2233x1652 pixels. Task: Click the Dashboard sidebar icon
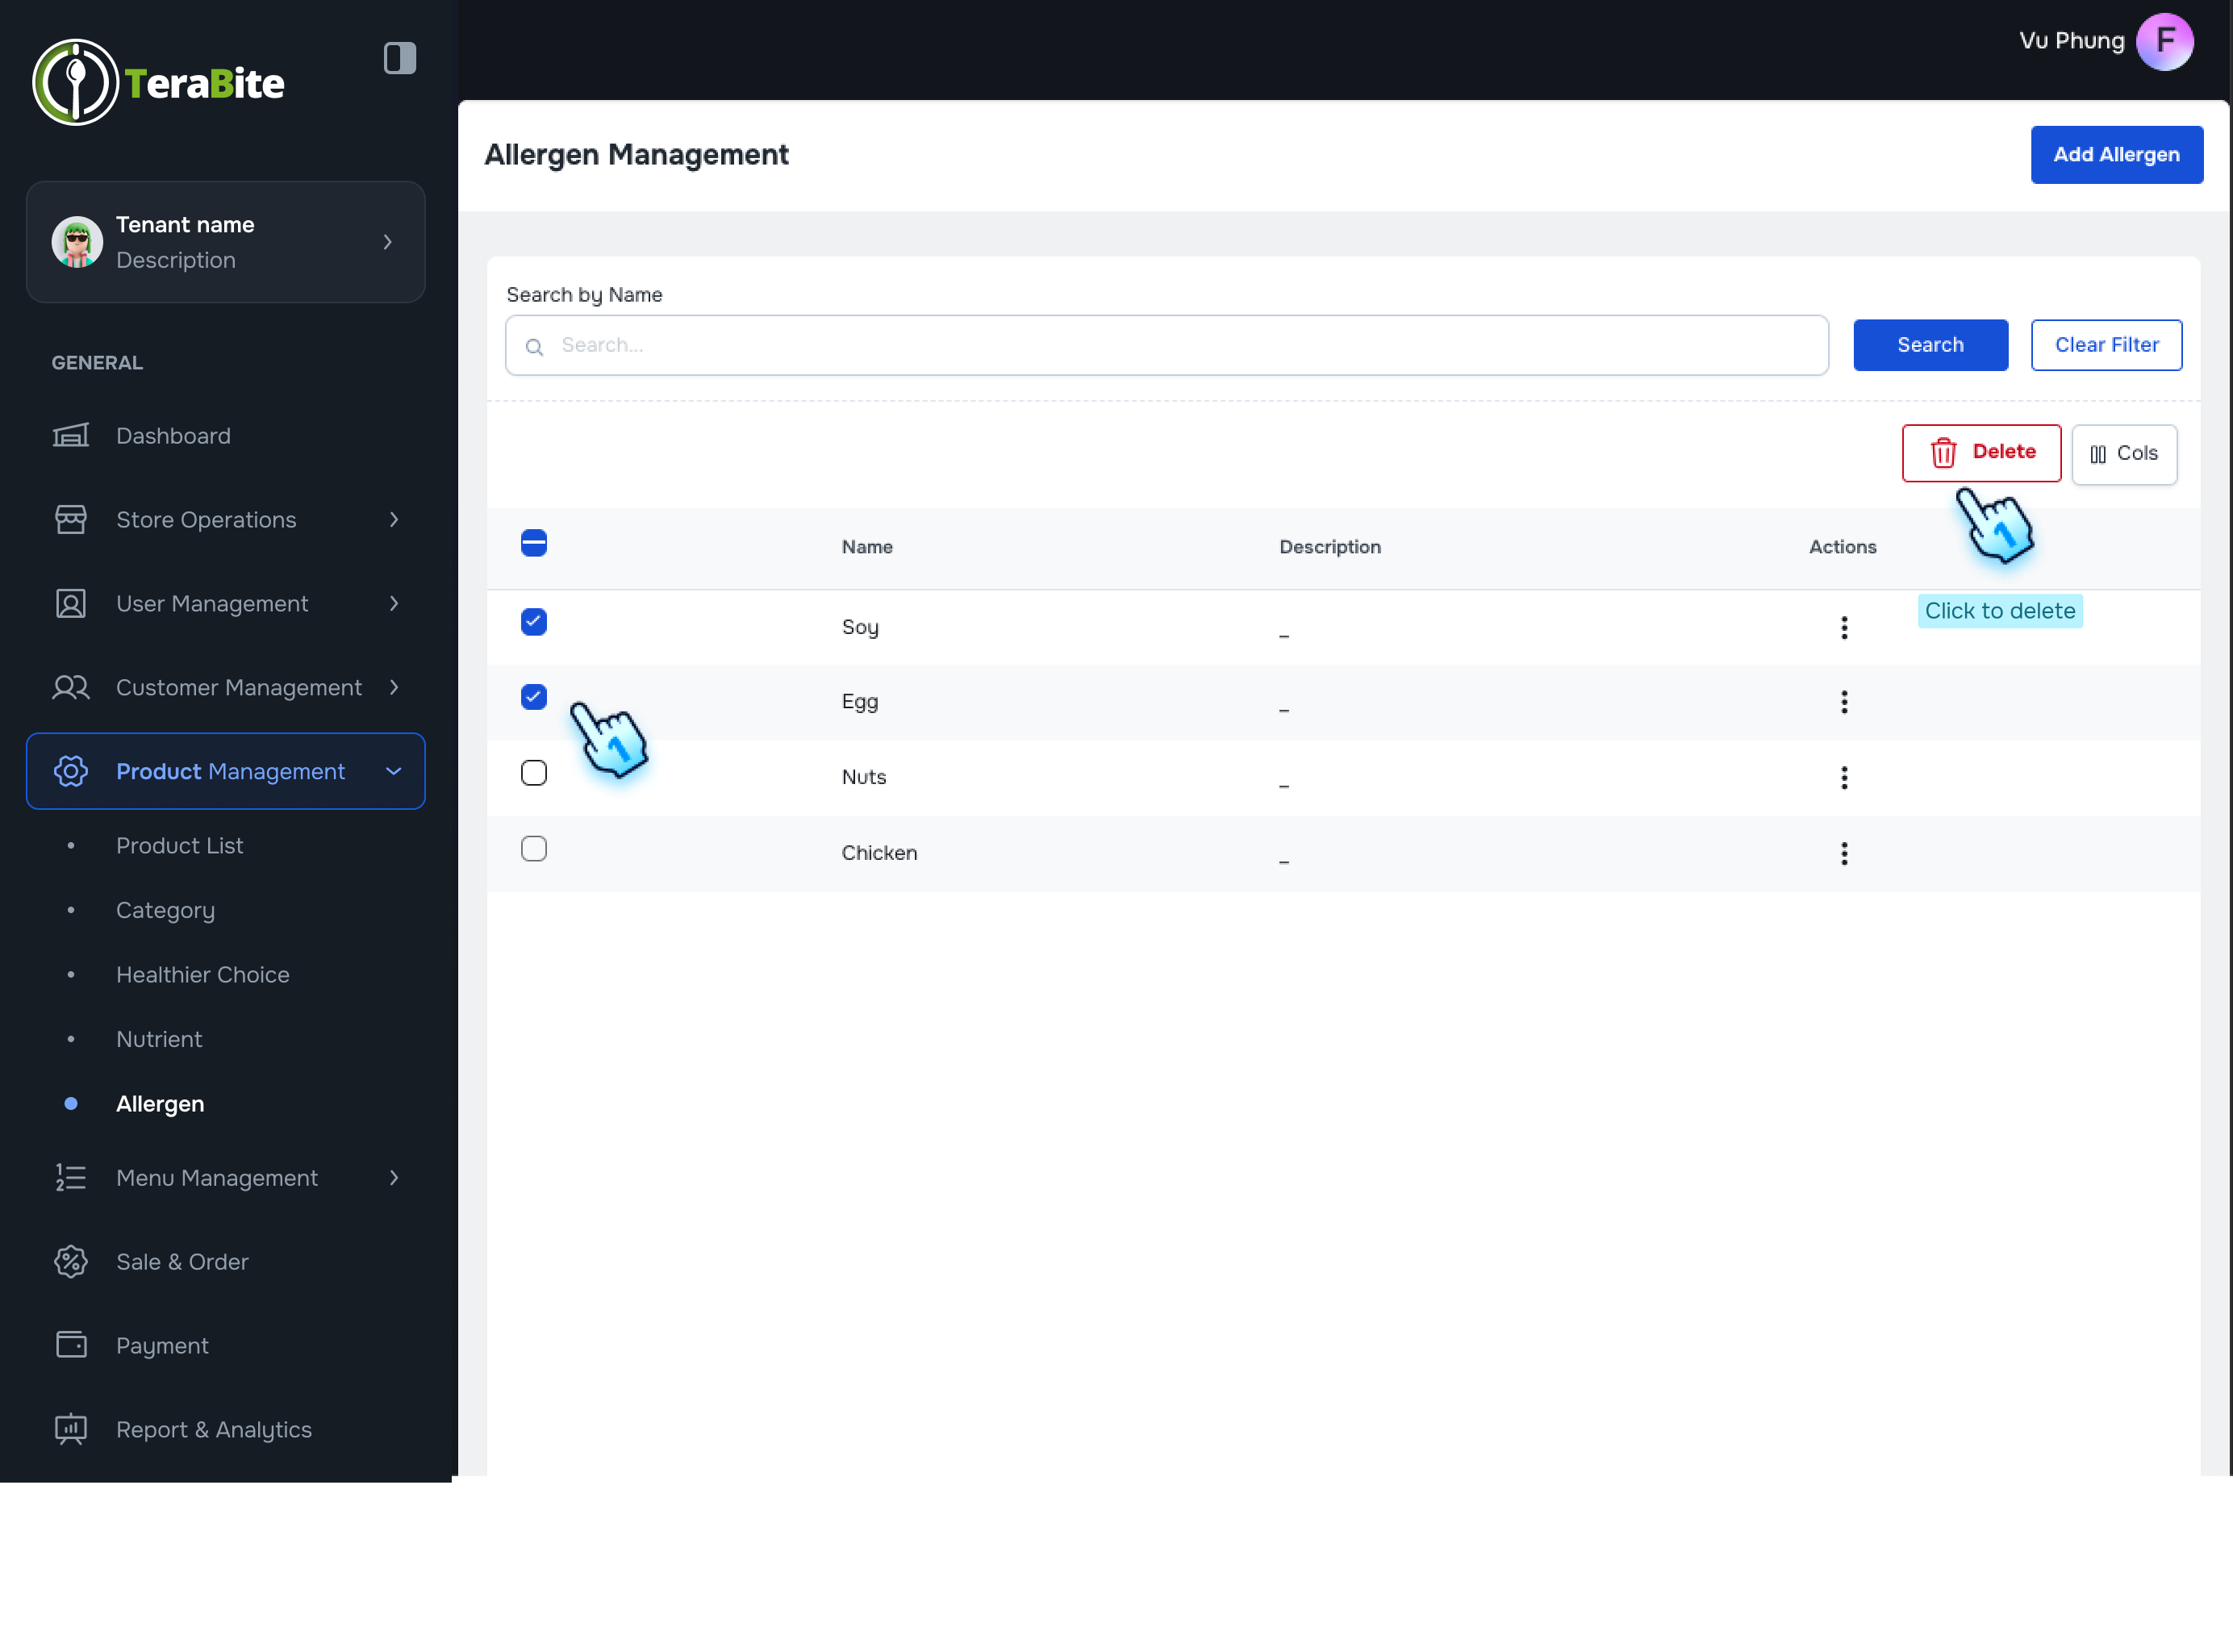70,436
